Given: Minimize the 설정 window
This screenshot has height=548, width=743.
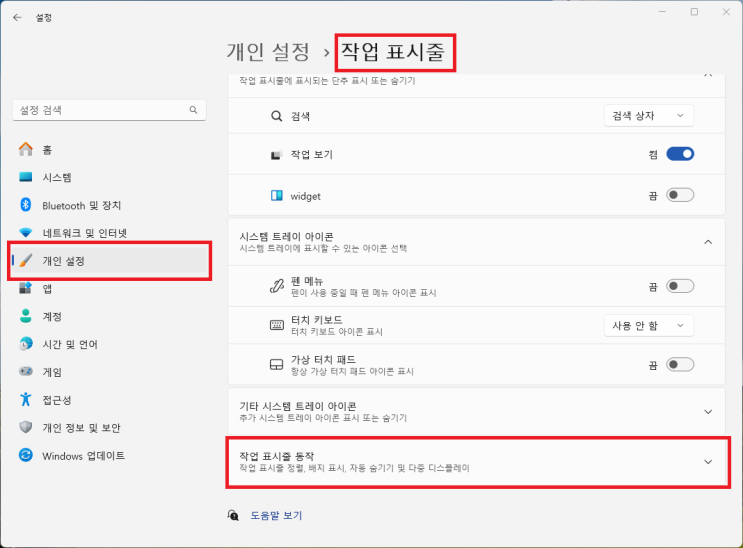Looking at the screenshot, I should tap(662, 12).
